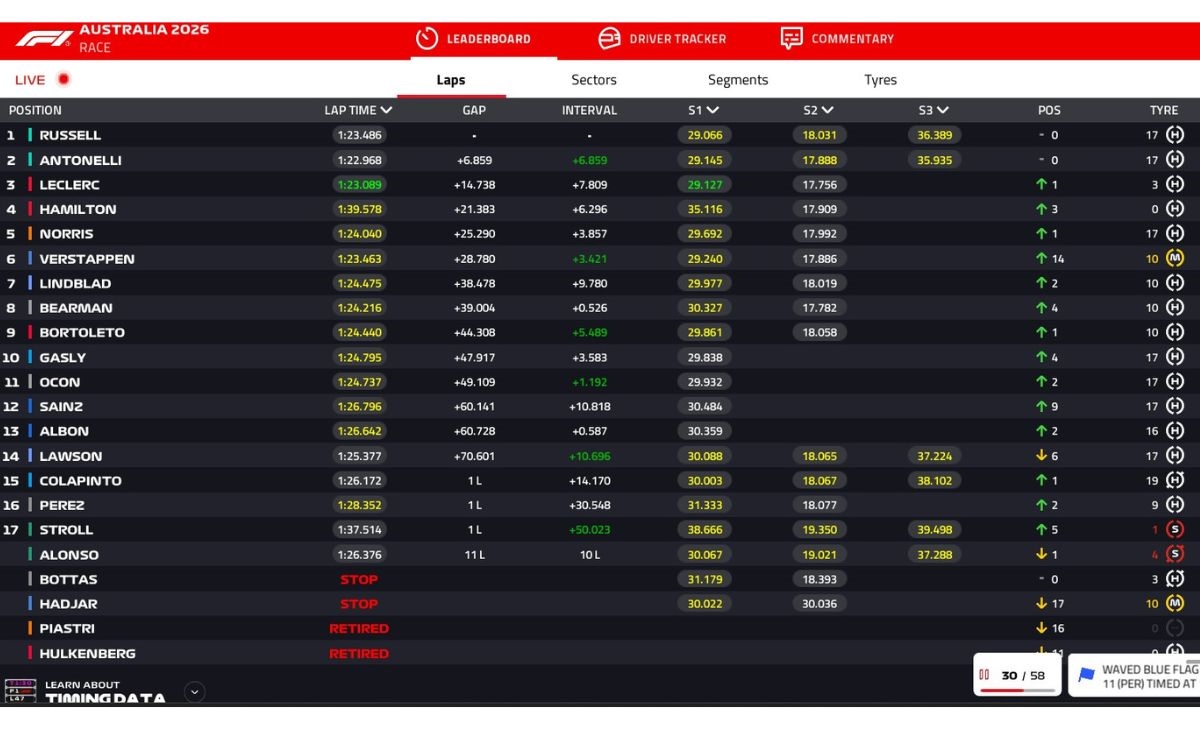Click the Leaderboard stopwatch icon
The height and width of the screenshot is (729, 1200).
pyautogui.click(x=427, y=39)
